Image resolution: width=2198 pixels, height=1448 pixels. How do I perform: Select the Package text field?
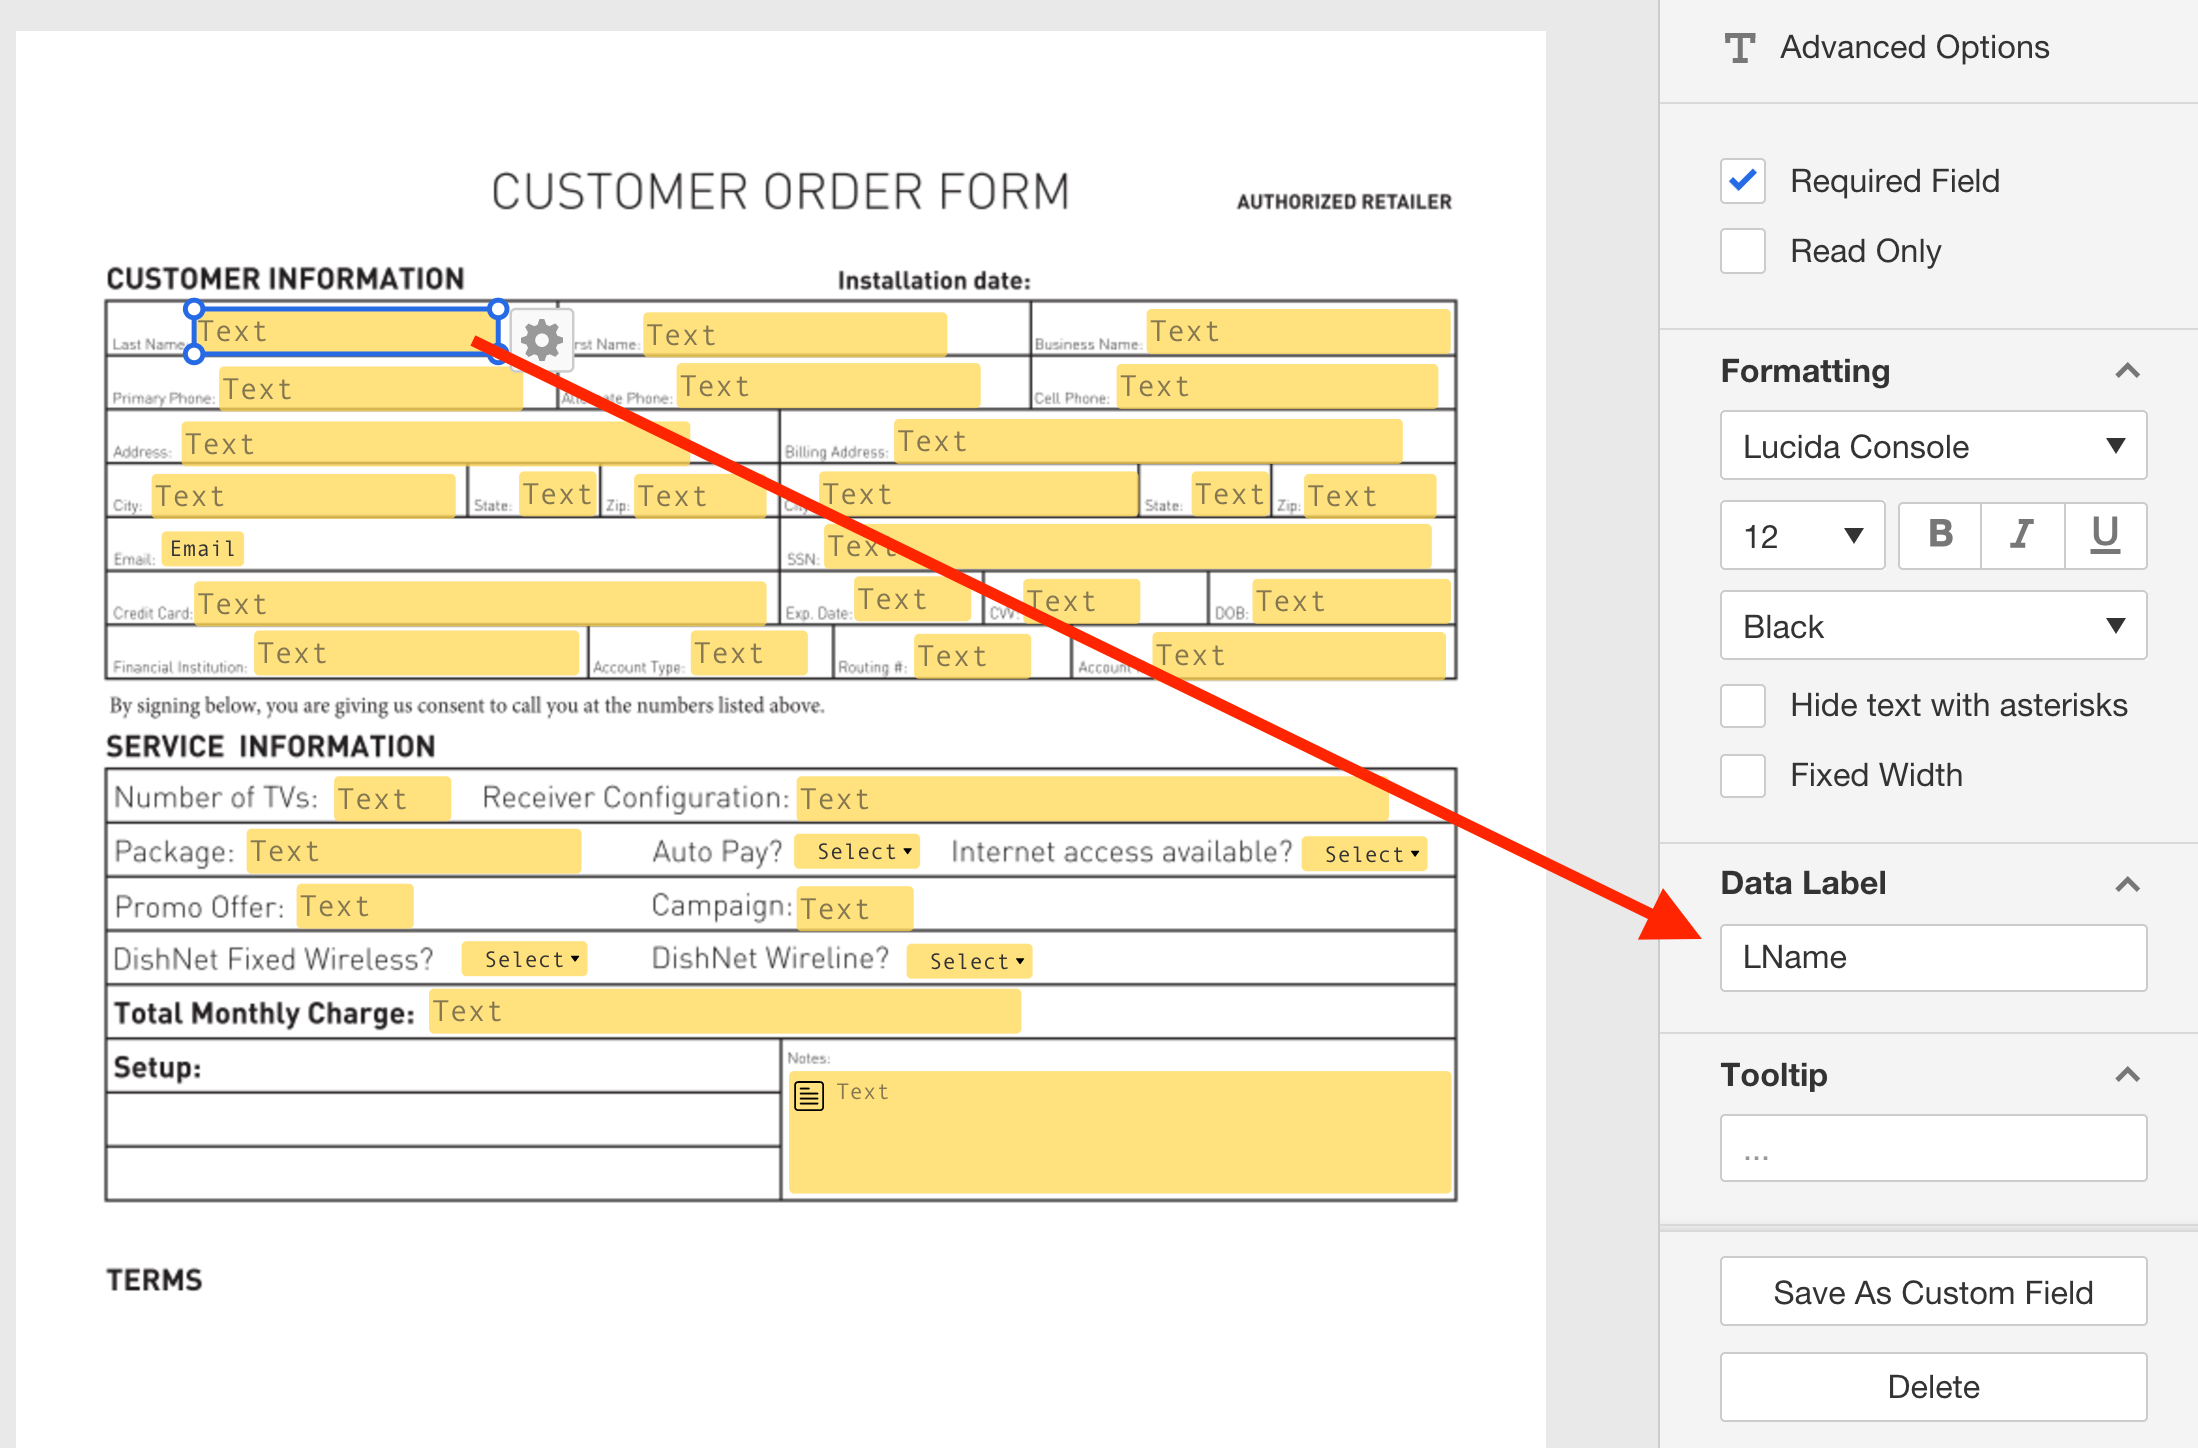[x=414, y=851]
